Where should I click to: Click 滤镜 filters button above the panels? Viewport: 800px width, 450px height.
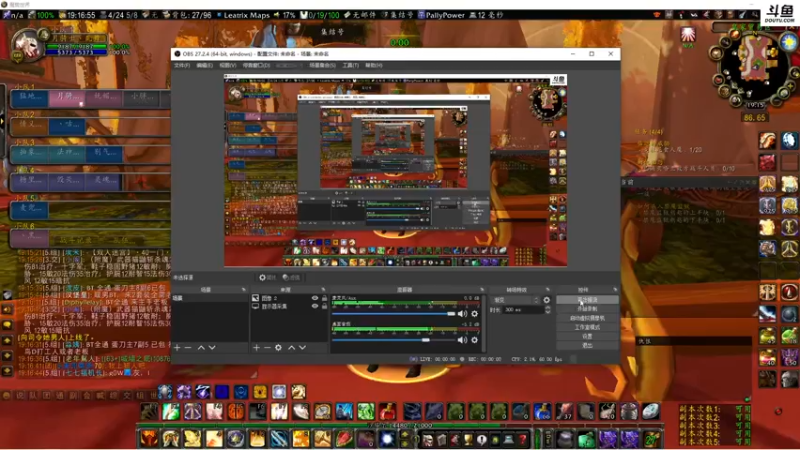291,278
